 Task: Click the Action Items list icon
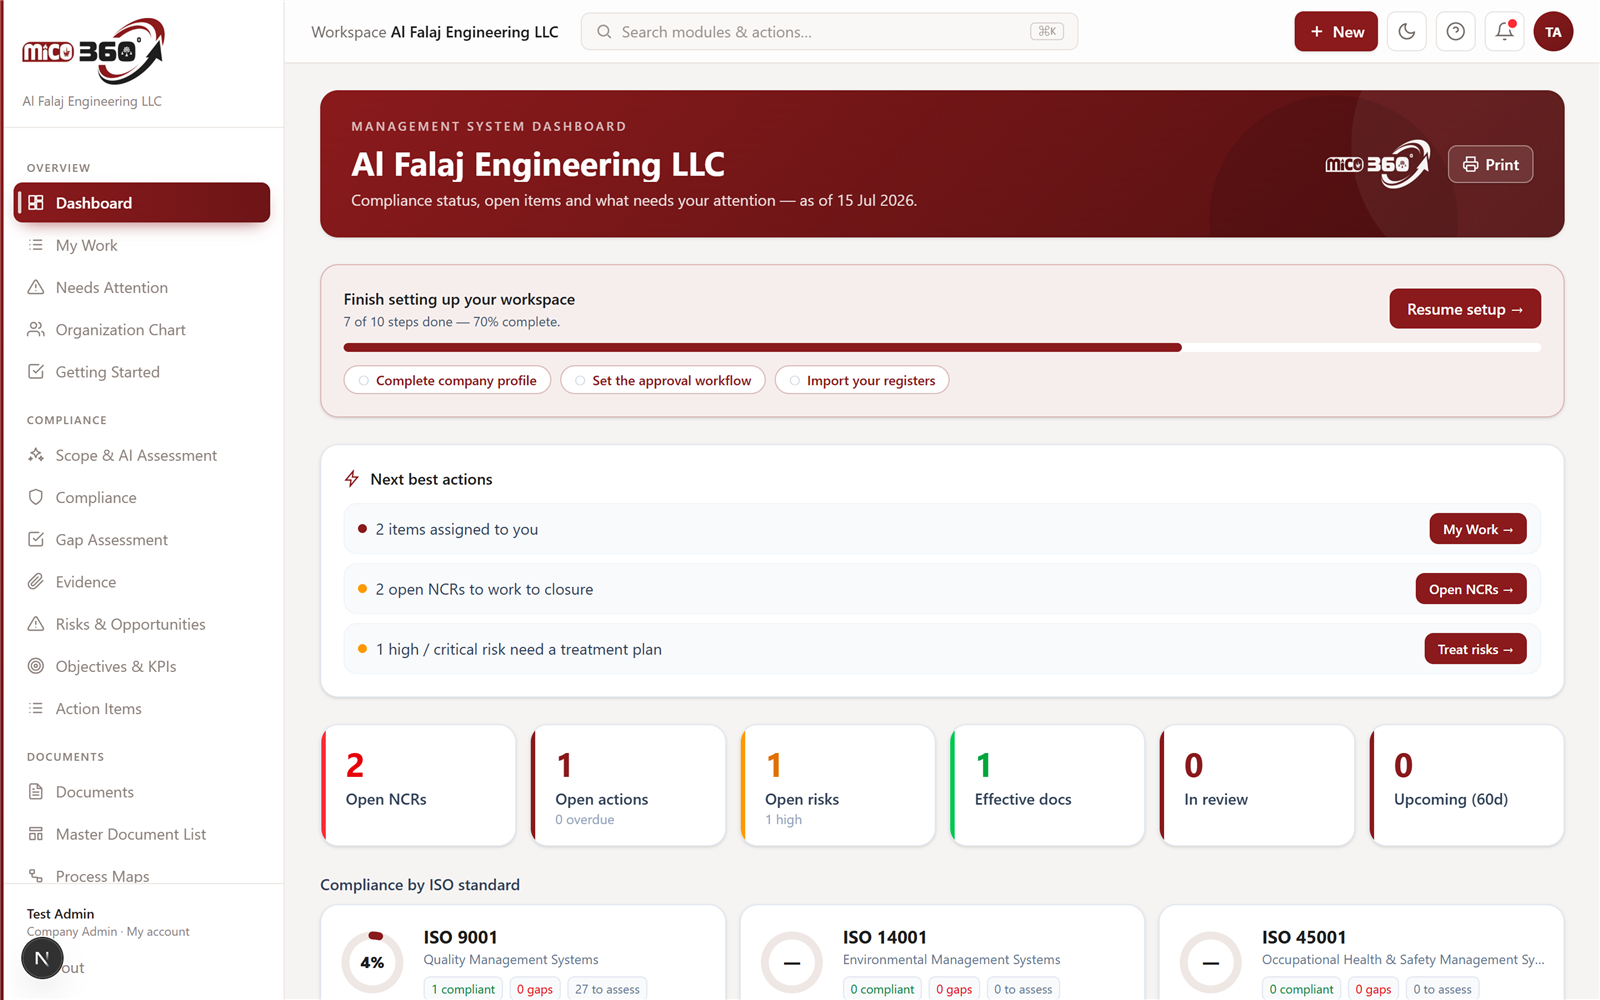(x=36, y=708)
